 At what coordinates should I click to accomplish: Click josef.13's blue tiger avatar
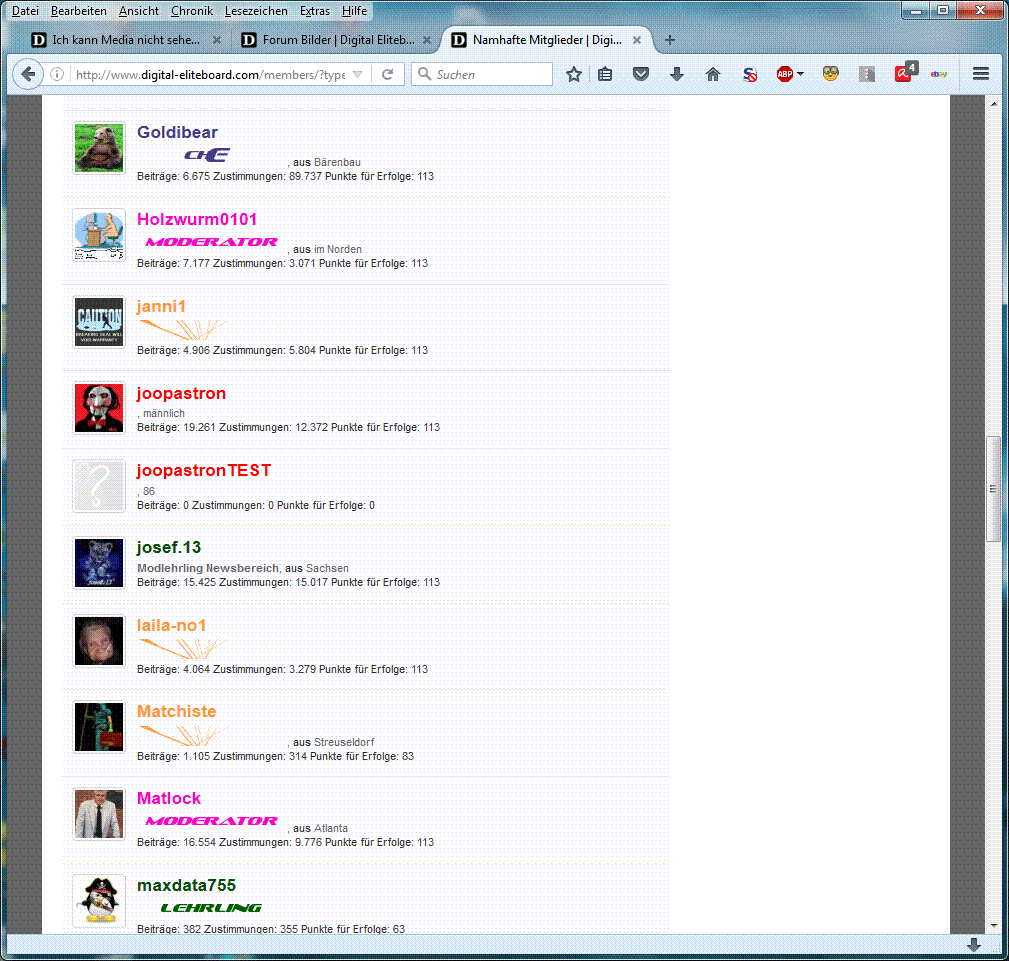click(98, 563)
